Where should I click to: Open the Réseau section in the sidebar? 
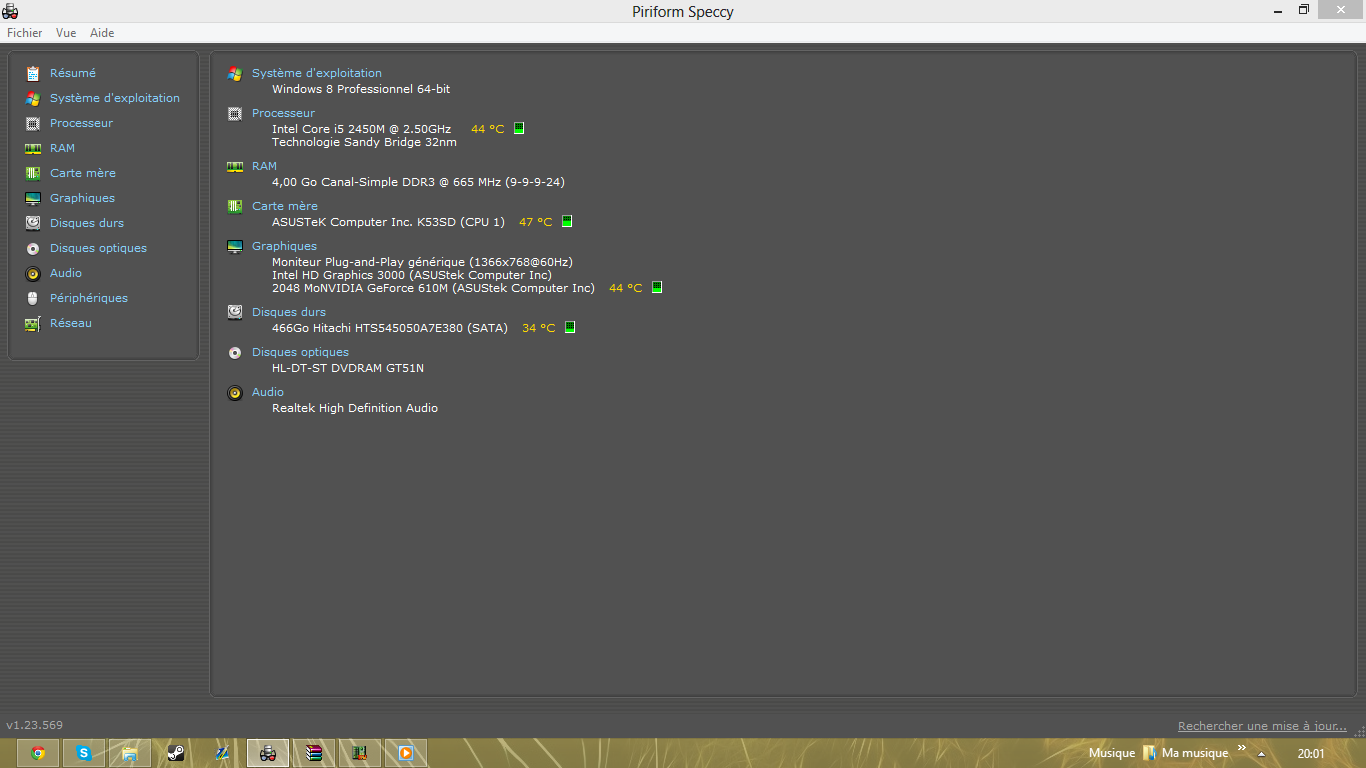[x=71, y=323]
